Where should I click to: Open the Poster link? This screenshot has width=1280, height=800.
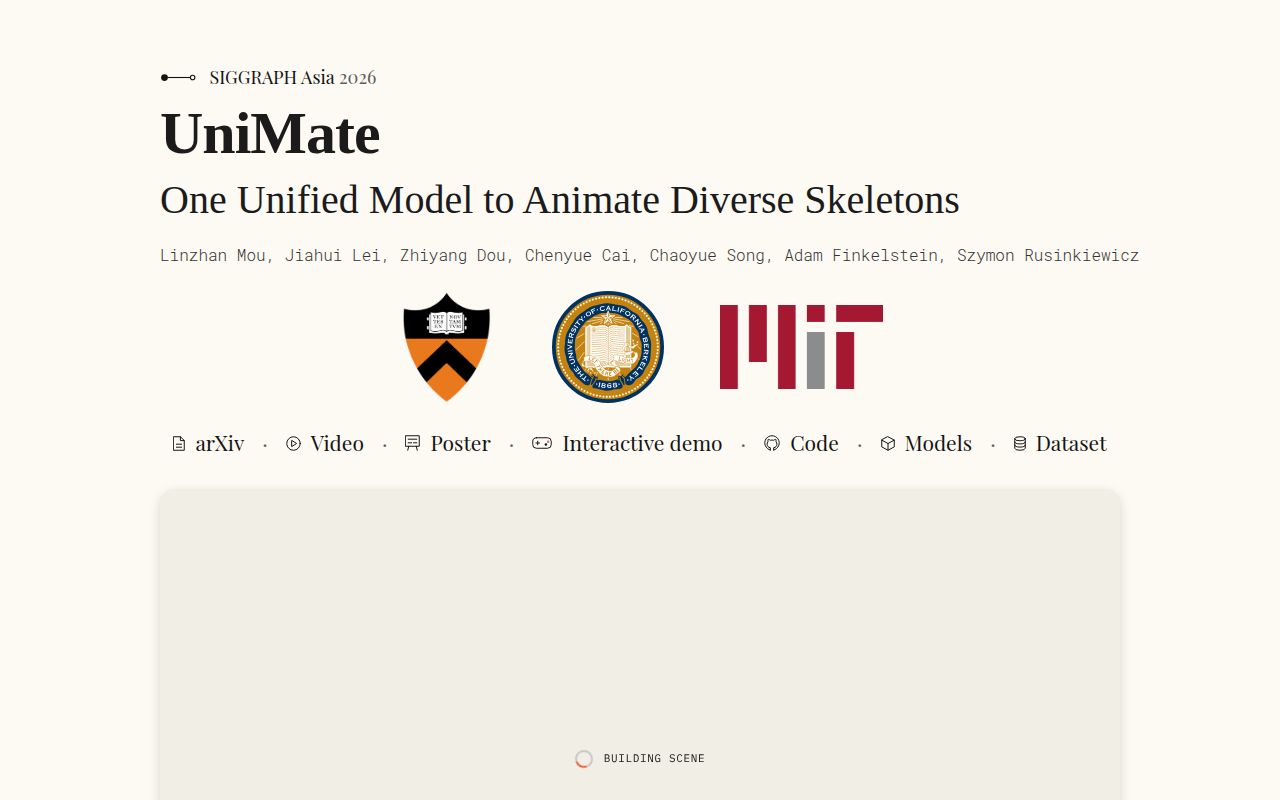coord(447,444)
